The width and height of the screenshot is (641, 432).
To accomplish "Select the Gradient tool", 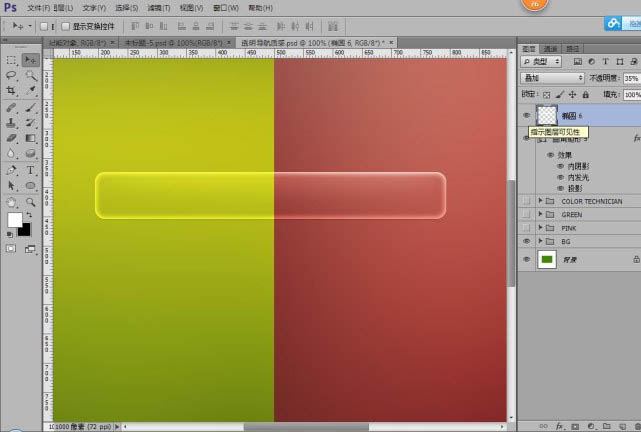I will (x=30, y=138).
